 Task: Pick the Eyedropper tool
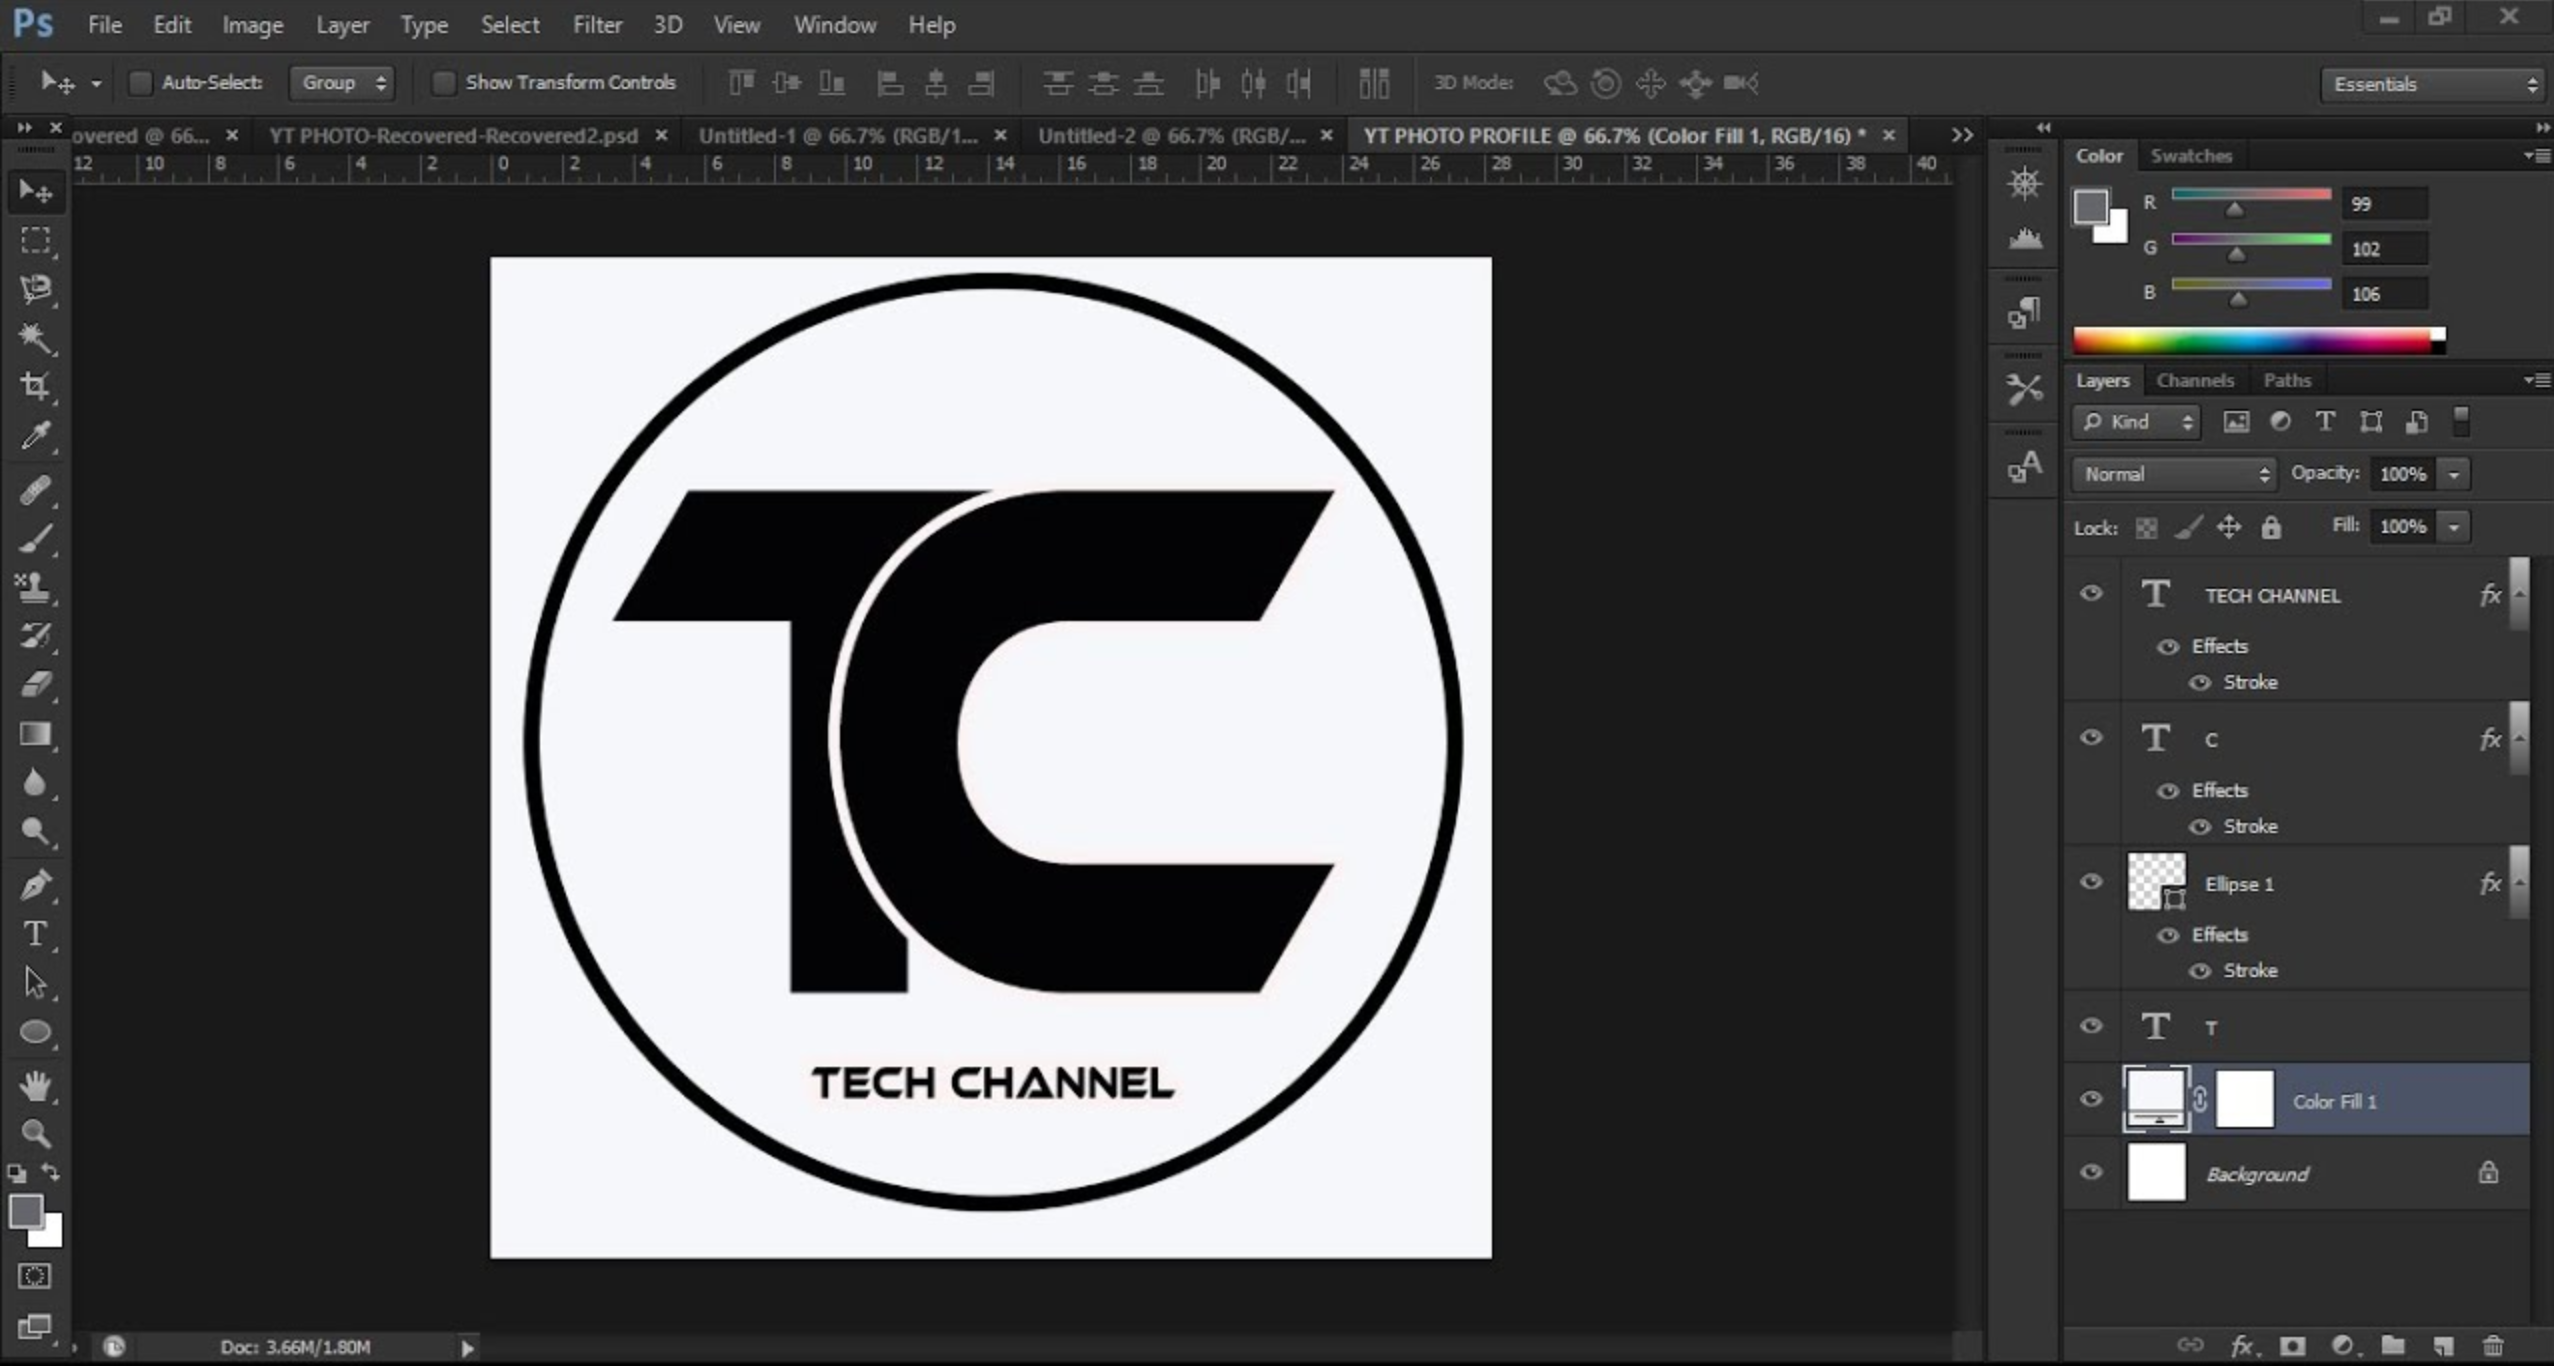pyautogui.click(x=35, y=437)
